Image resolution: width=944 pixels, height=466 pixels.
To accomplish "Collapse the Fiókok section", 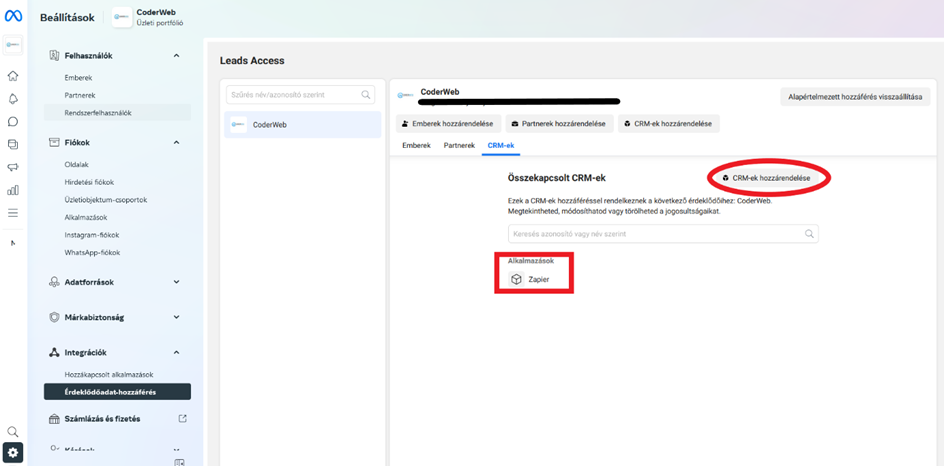I will (x=176, y=142).
